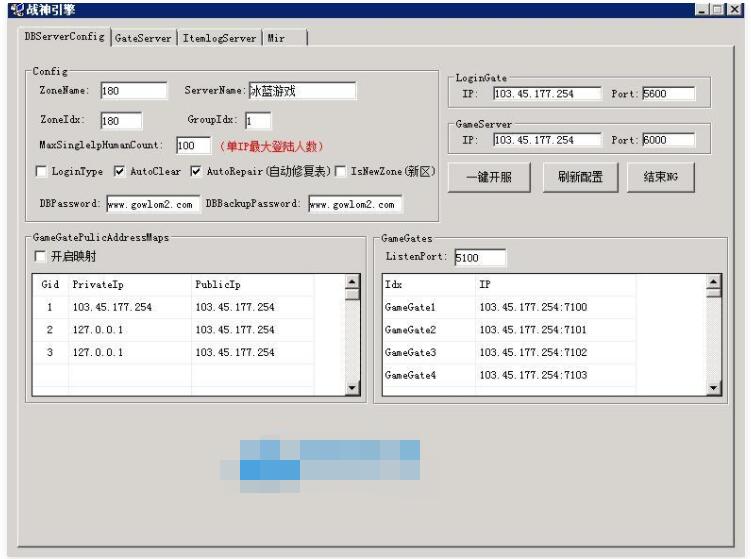Check the IsNewZone option
The height and width of the screenshot is (559, 751).
point(341,172)
